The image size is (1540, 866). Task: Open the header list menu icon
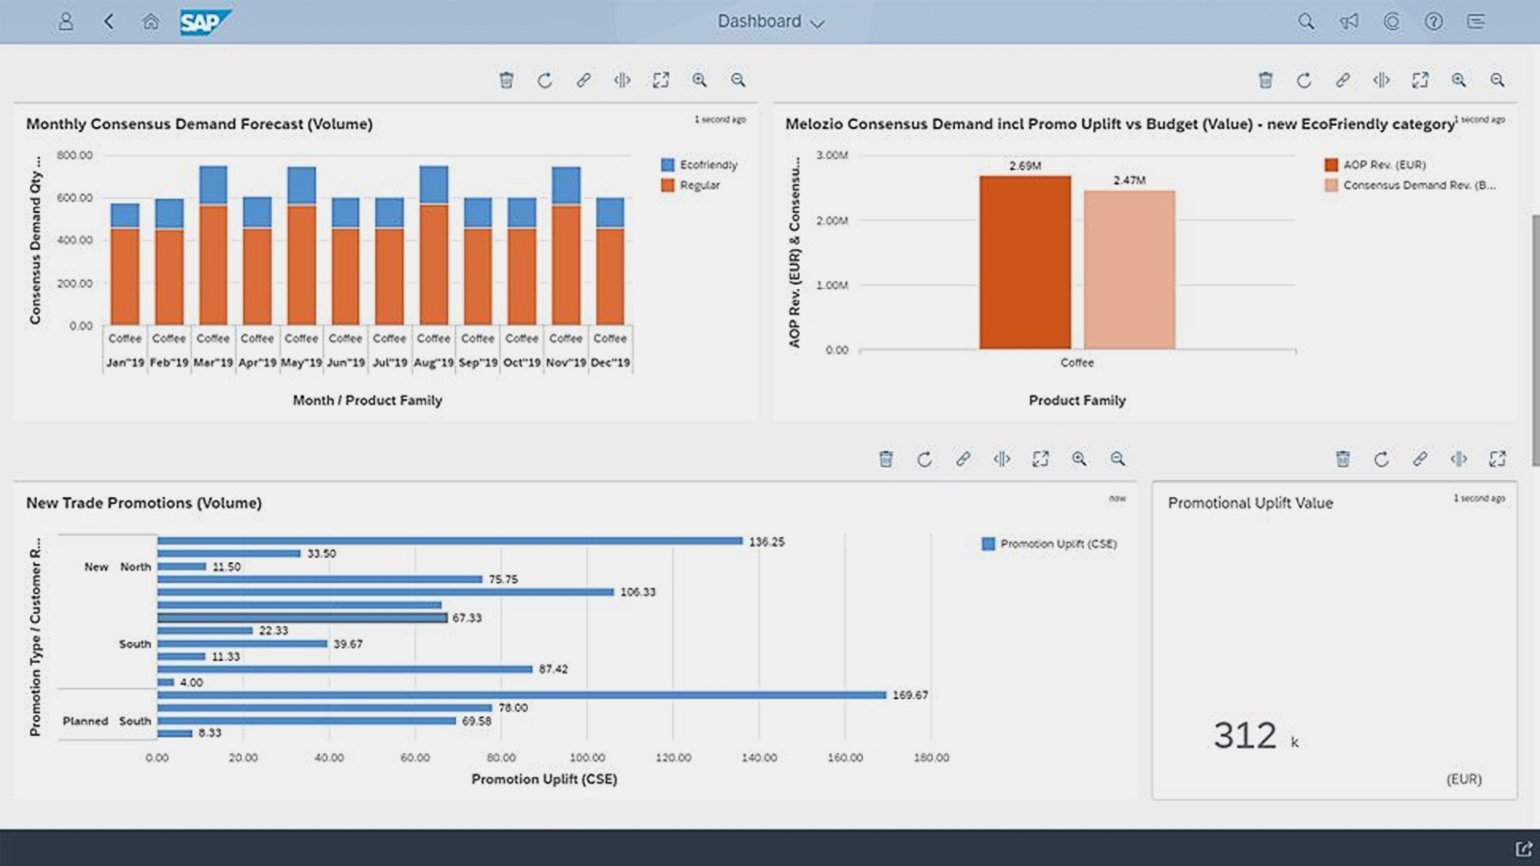point(1476,21)
